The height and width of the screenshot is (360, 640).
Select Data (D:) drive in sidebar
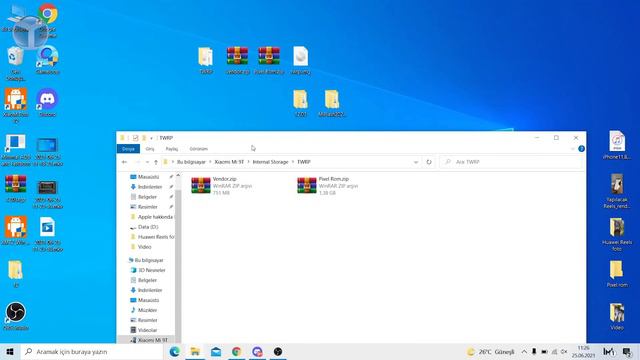click(149, 227)
